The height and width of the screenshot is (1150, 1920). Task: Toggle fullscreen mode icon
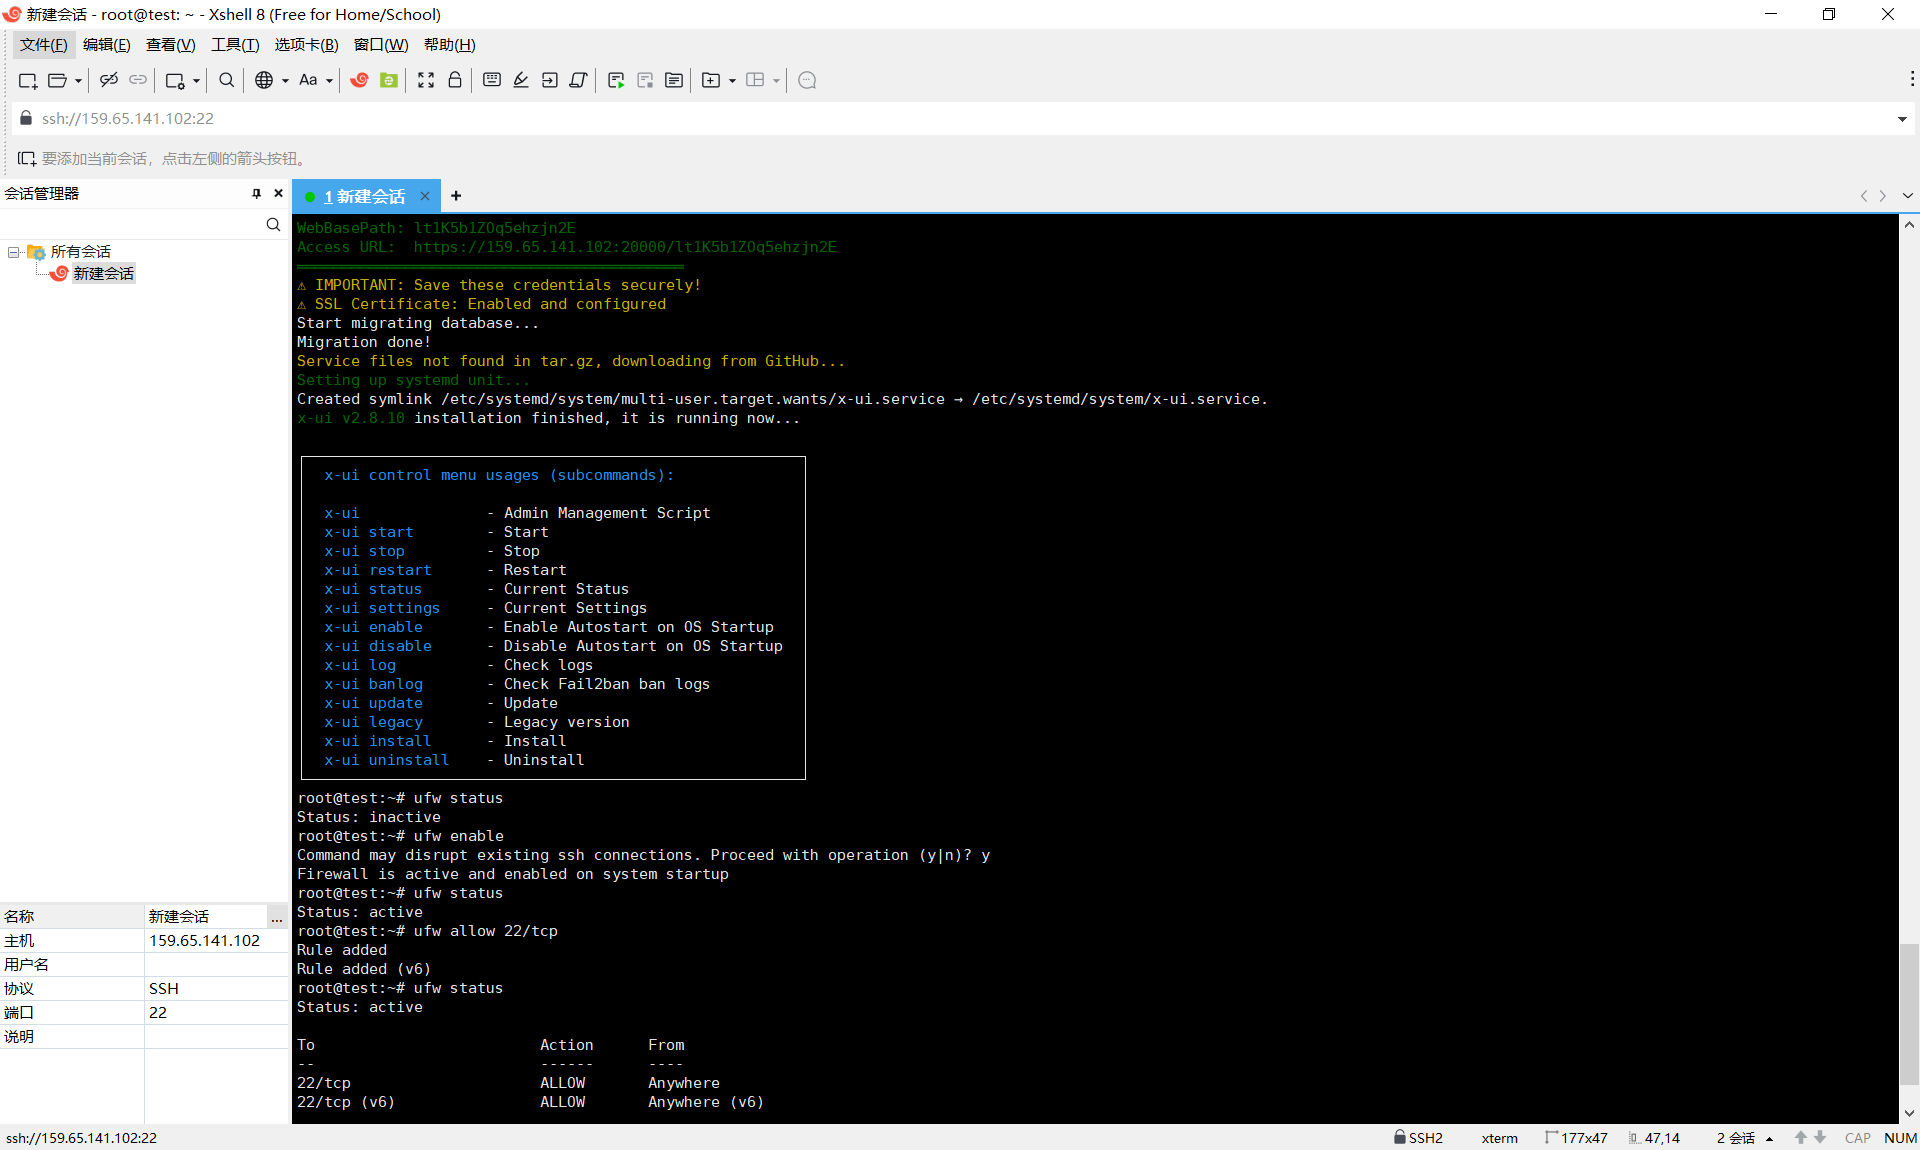click(x=426, y=80)
